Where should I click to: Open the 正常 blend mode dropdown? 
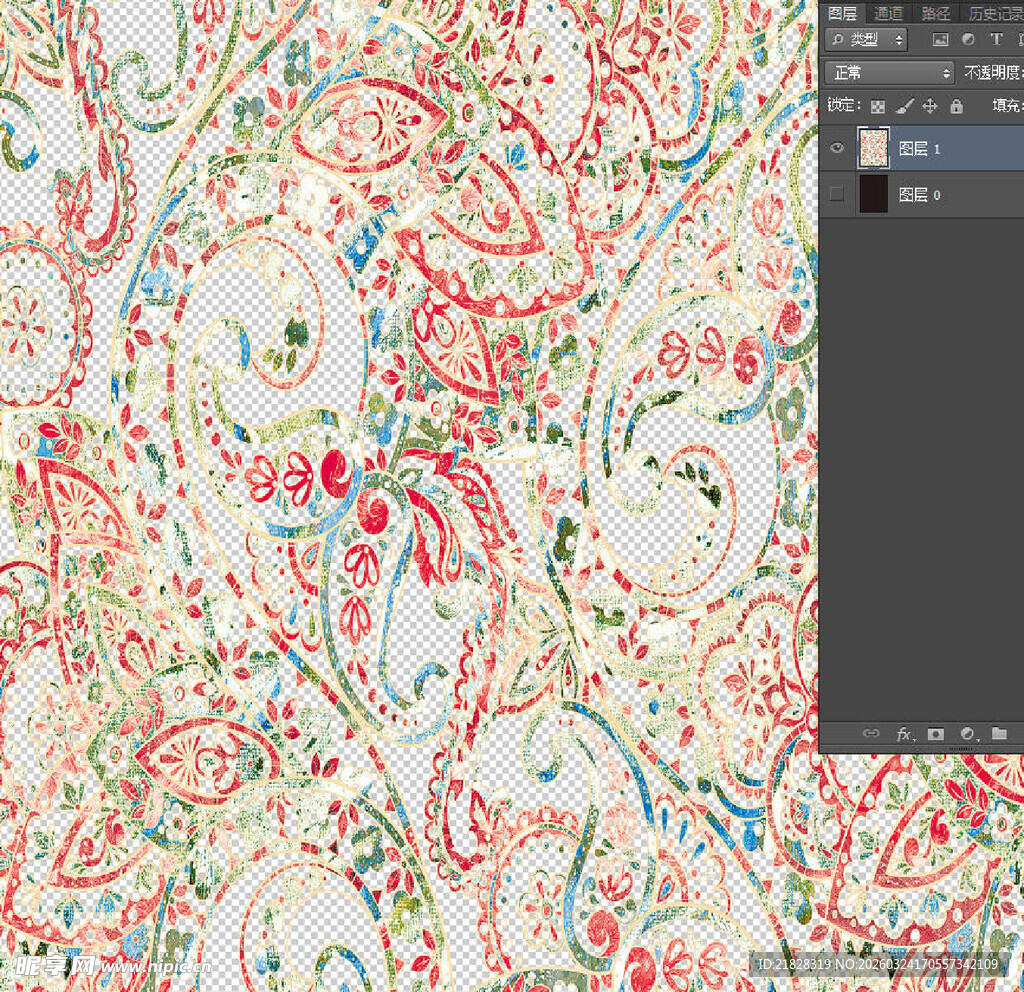pos(890,73)
